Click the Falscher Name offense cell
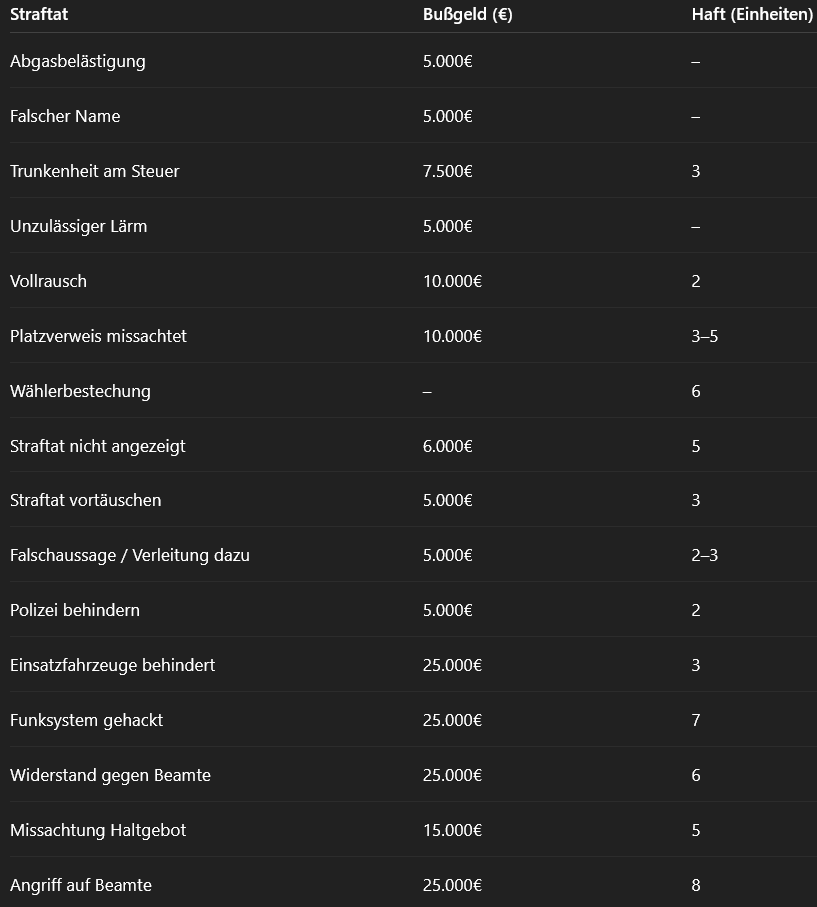Image resolution: width=817 pixels, height=907 pixels. click(x=65, y=116)
